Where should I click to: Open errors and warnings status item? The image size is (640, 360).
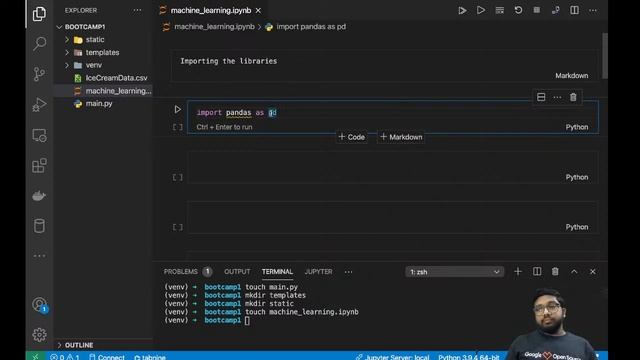coord(64,357)
